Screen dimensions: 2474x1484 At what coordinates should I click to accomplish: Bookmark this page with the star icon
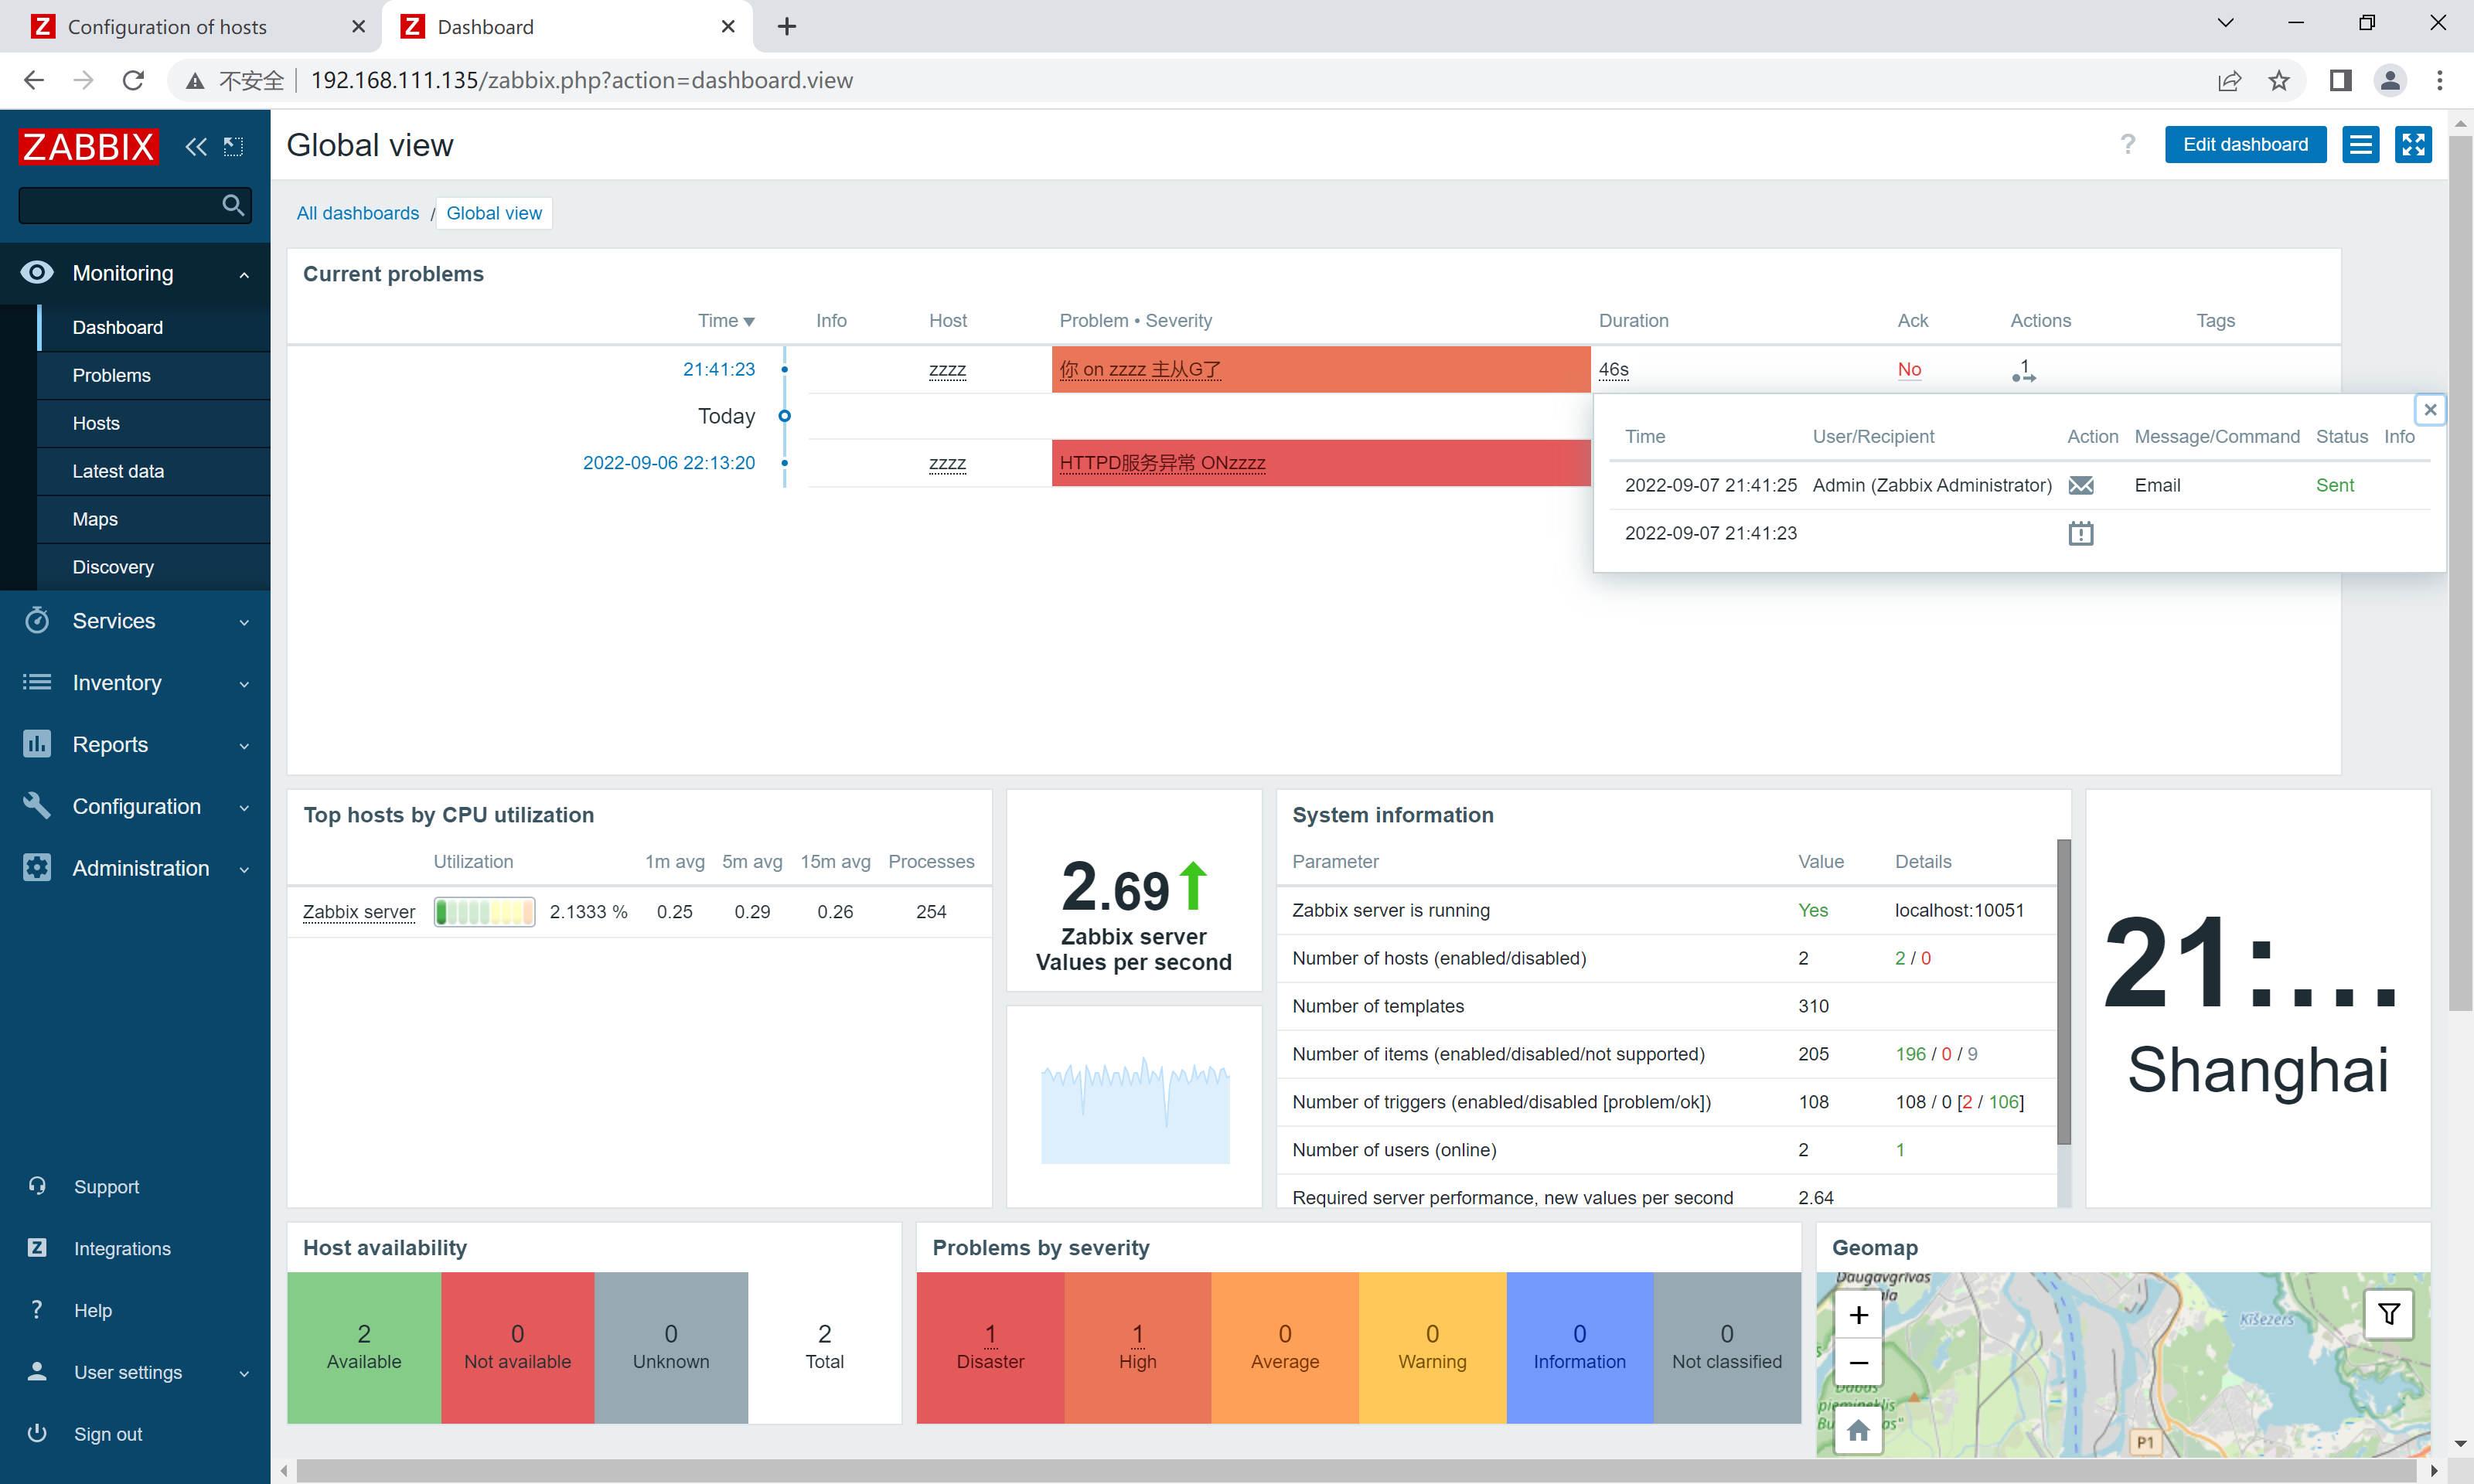click(x=2279, y=80)
